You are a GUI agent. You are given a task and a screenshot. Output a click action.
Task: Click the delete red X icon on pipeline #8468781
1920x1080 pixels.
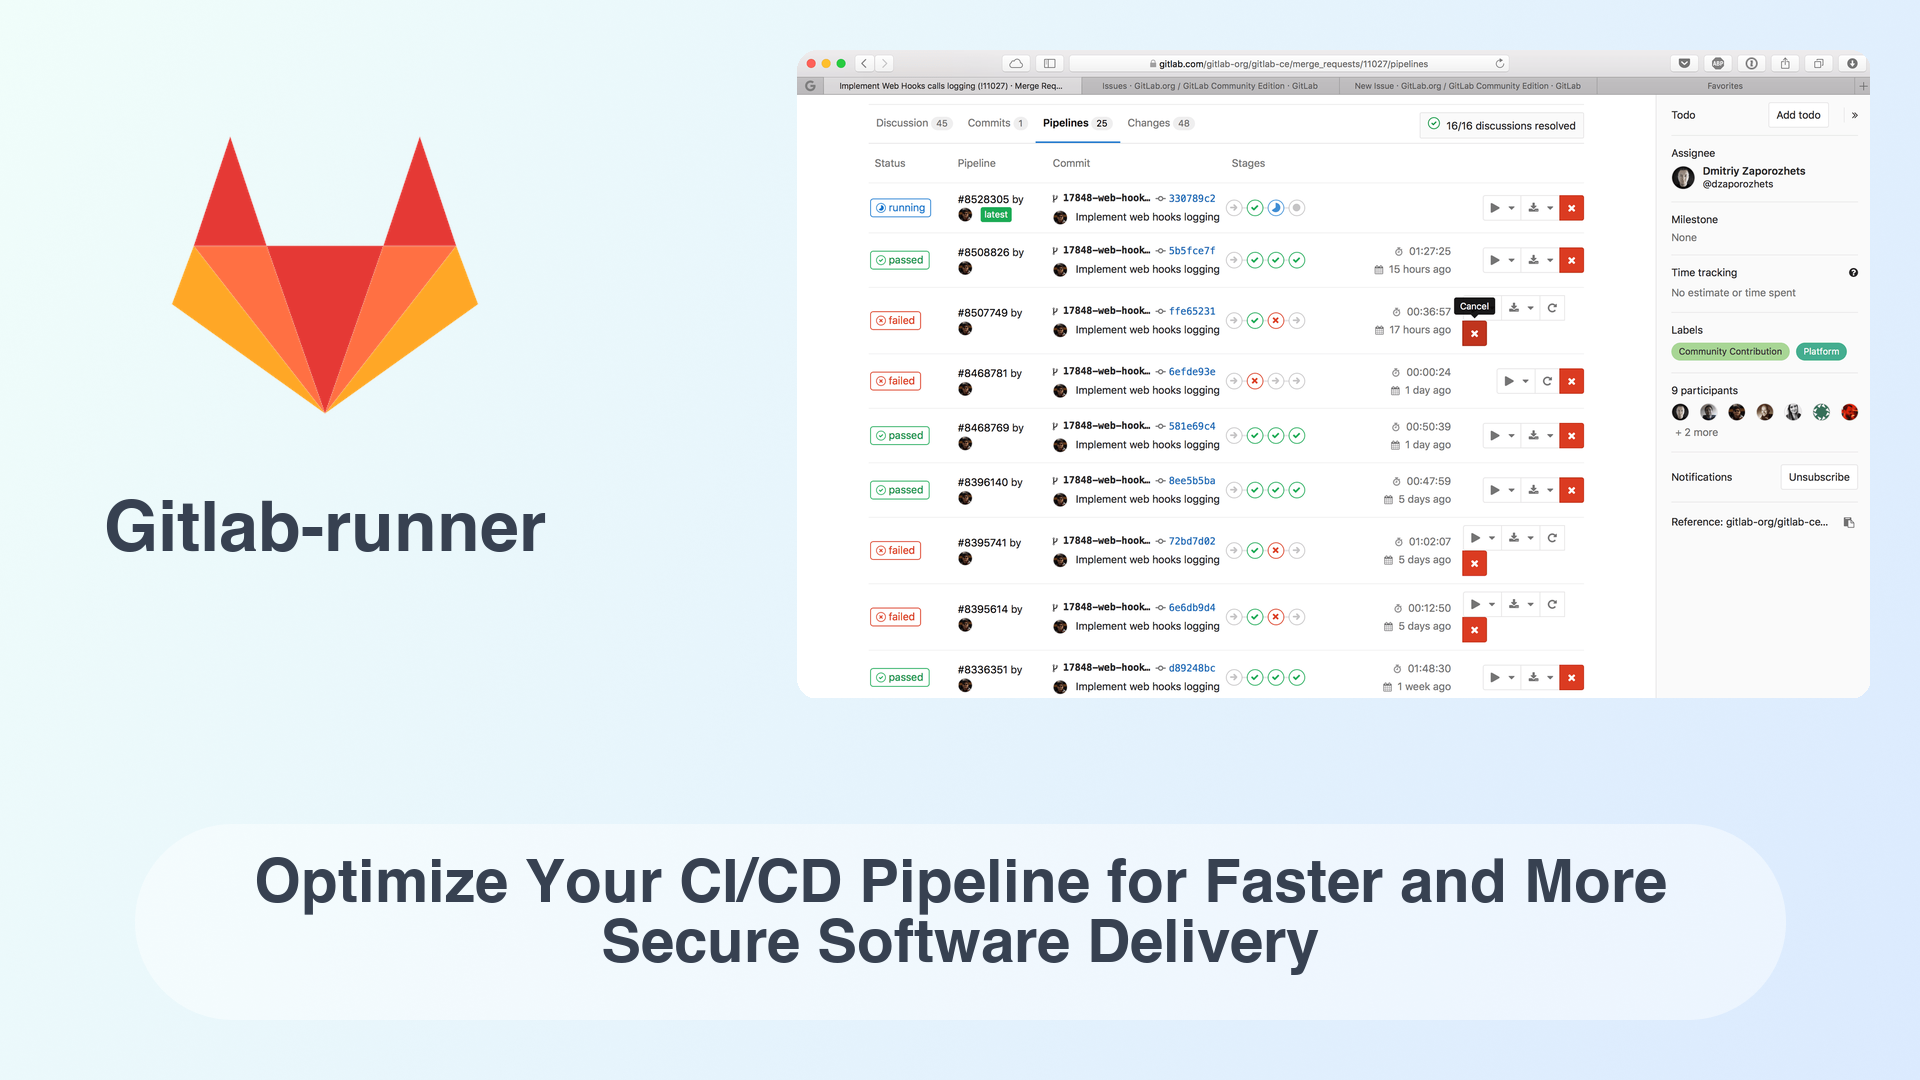click(1572, 381)
